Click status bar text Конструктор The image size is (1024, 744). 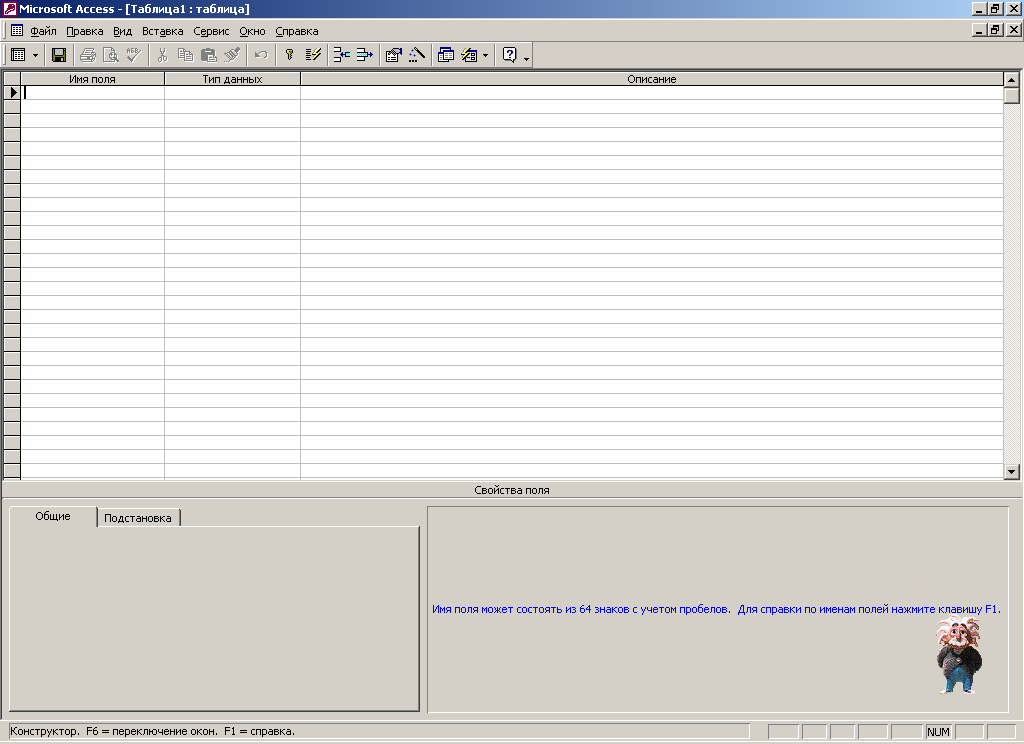tap(45, 731)
